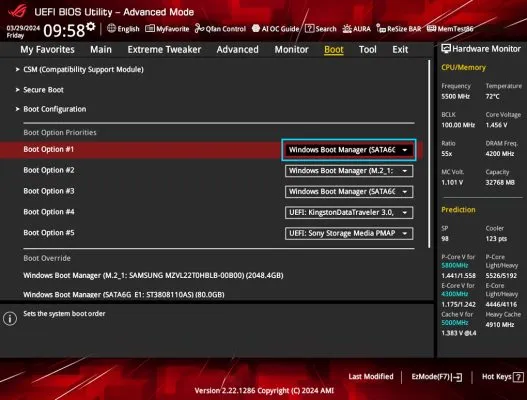Screen dimensions: 527x400
Task: Select the Boot Option #5 row label
Action: pos(49,233)
